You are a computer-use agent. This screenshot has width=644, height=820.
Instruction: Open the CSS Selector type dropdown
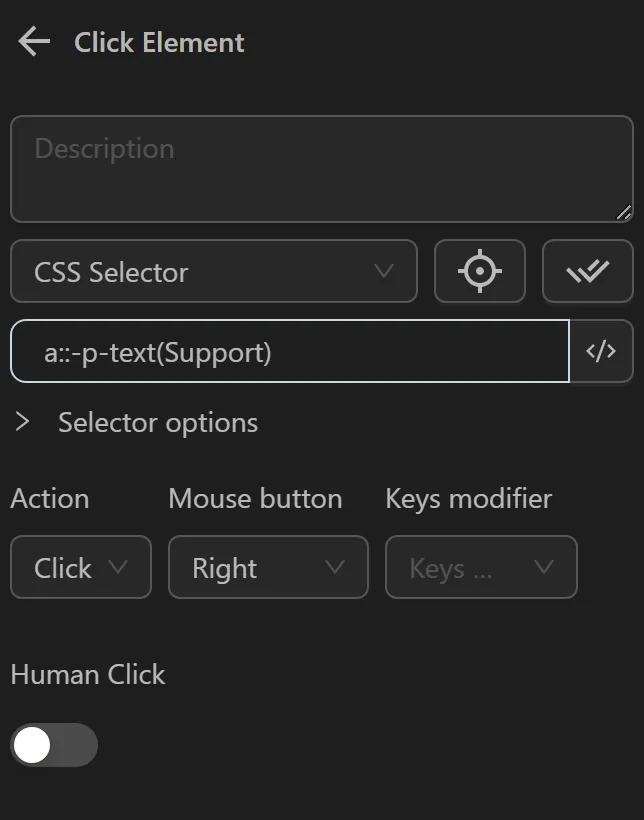[213, 271]
